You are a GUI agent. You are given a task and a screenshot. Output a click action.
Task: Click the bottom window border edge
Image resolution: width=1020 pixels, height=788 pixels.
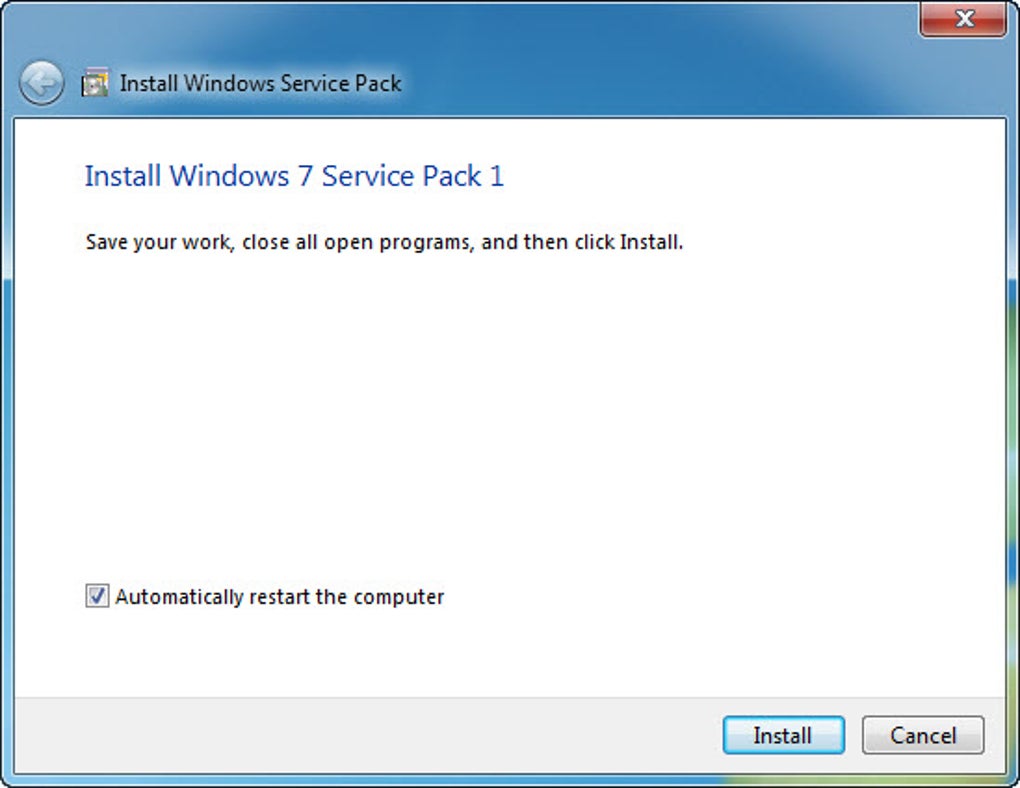tap(510, 781)
